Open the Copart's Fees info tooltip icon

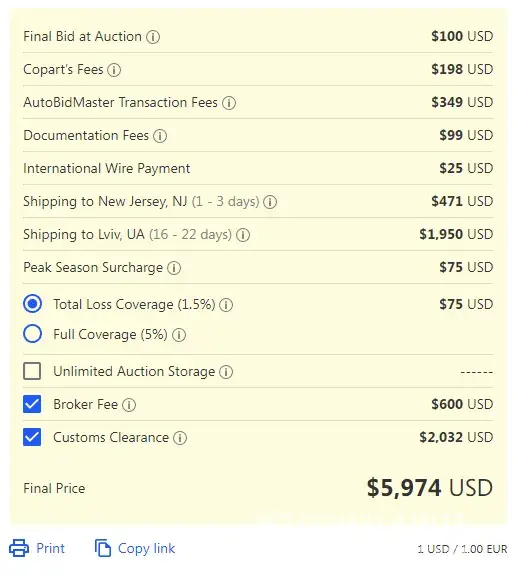(114, 70)
